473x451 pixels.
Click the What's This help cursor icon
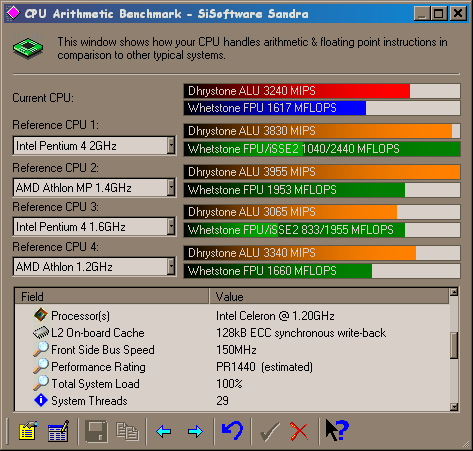coord(337,430)
